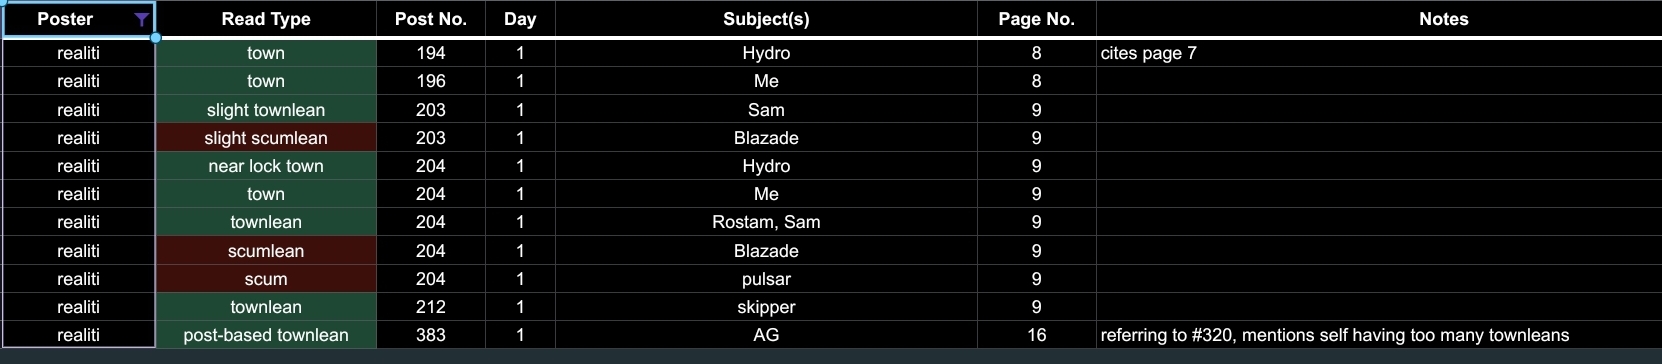Click the page number 16 cell
This screenshot has height=364, width=1662.
1036,335
